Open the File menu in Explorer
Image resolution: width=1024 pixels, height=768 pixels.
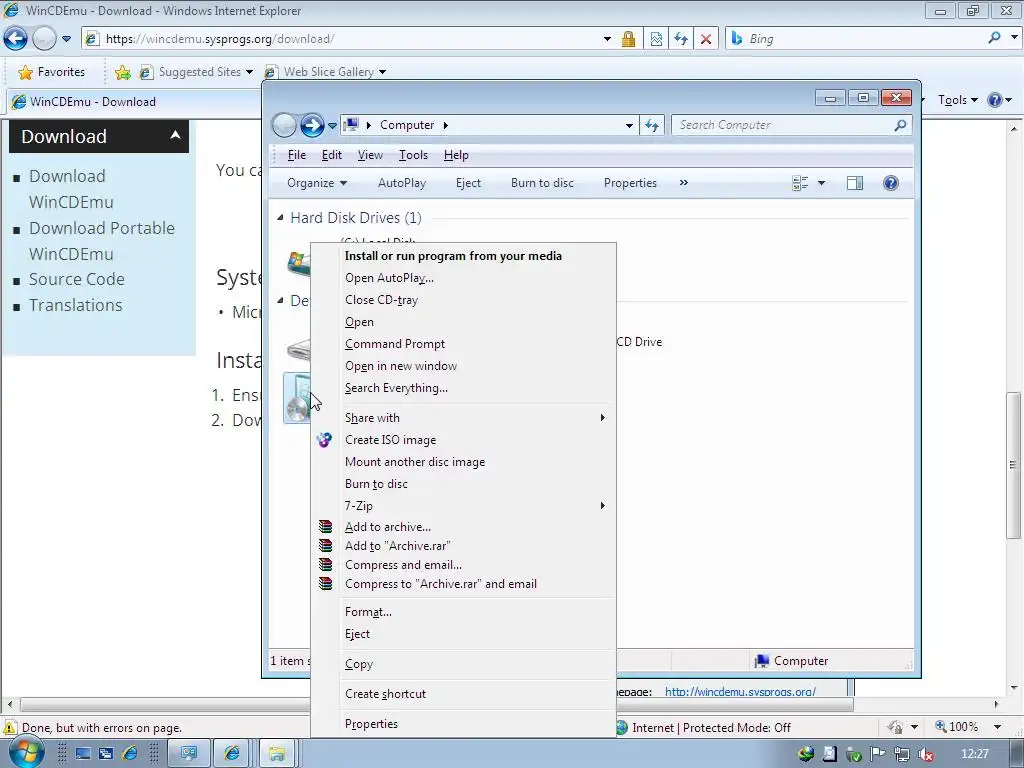[296, 155]
